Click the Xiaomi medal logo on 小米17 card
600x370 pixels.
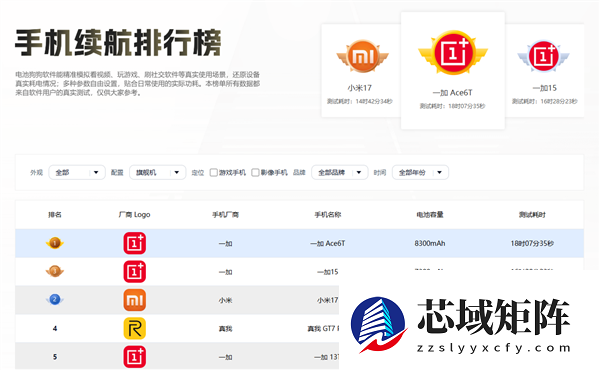point(362,56)
